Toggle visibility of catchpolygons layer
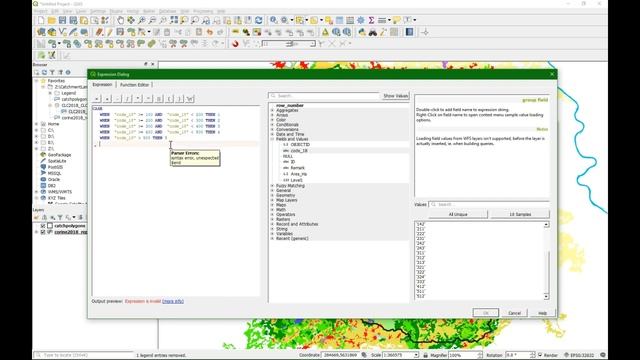The height and width of the screenshot is (360, 640). click(43, 226)
